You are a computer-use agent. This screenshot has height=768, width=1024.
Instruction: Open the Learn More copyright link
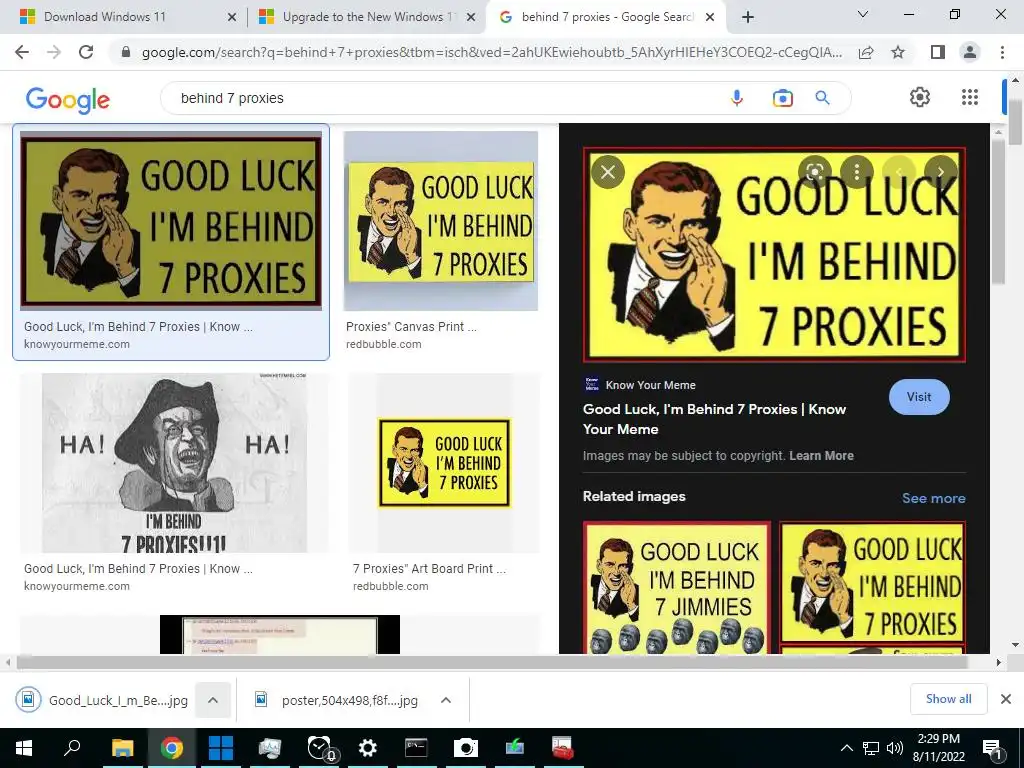(x=821, y=456)
